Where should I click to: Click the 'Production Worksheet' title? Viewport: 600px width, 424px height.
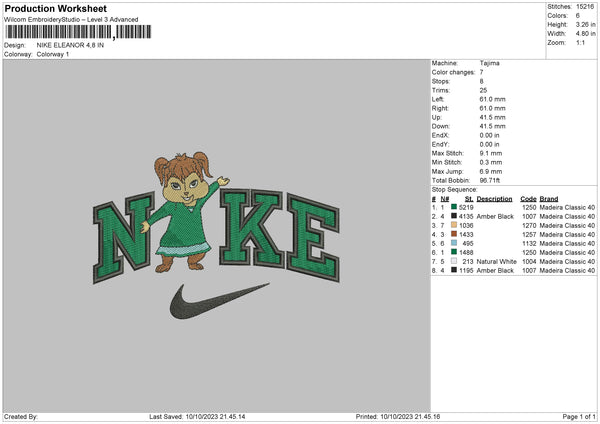pos(55,8)
